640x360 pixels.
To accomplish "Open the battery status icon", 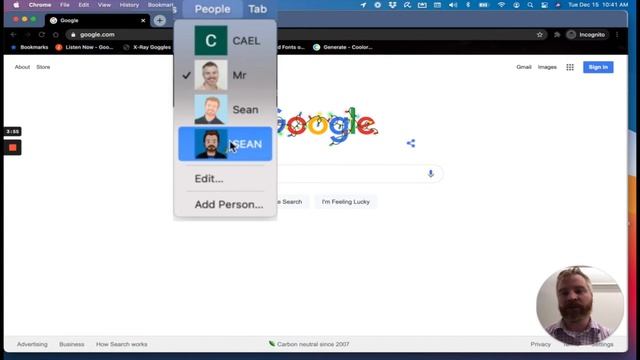I will [x=484, y=5].
